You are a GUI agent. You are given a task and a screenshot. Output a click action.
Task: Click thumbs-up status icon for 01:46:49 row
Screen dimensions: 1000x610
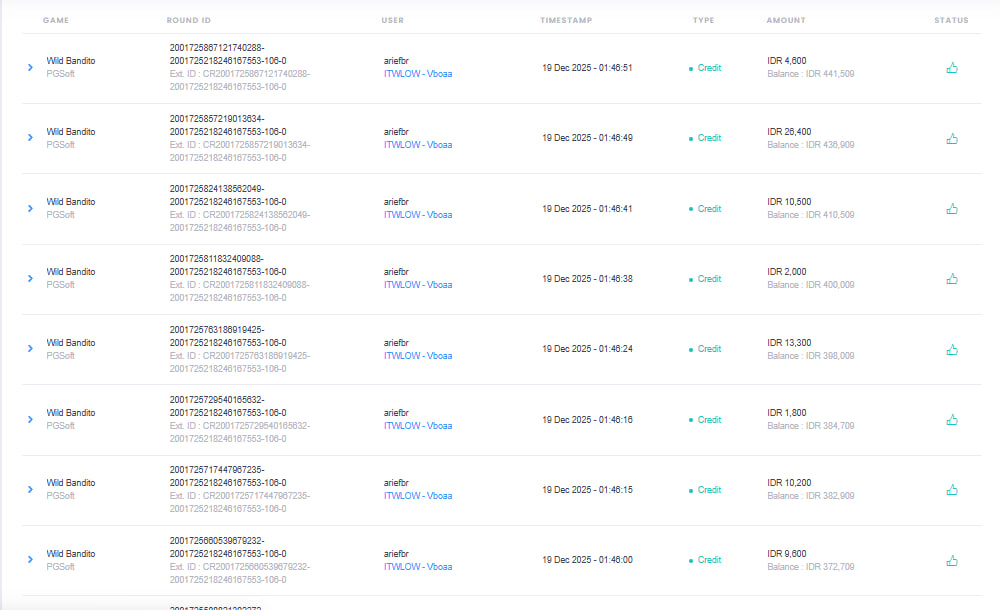952,138
